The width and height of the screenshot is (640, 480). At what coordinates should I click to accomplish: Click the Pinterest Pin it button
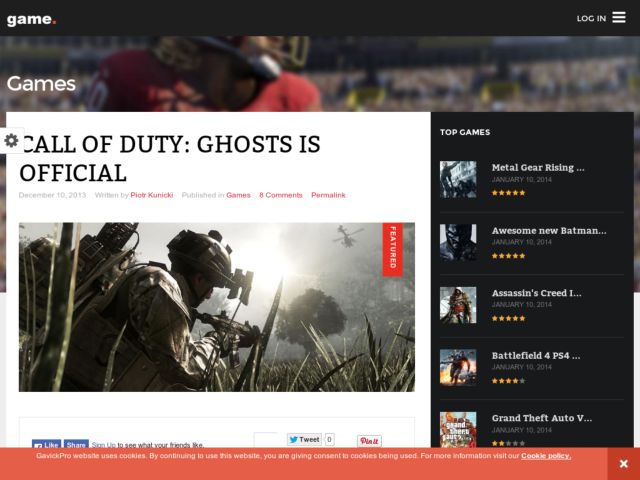tap(369, 441)
